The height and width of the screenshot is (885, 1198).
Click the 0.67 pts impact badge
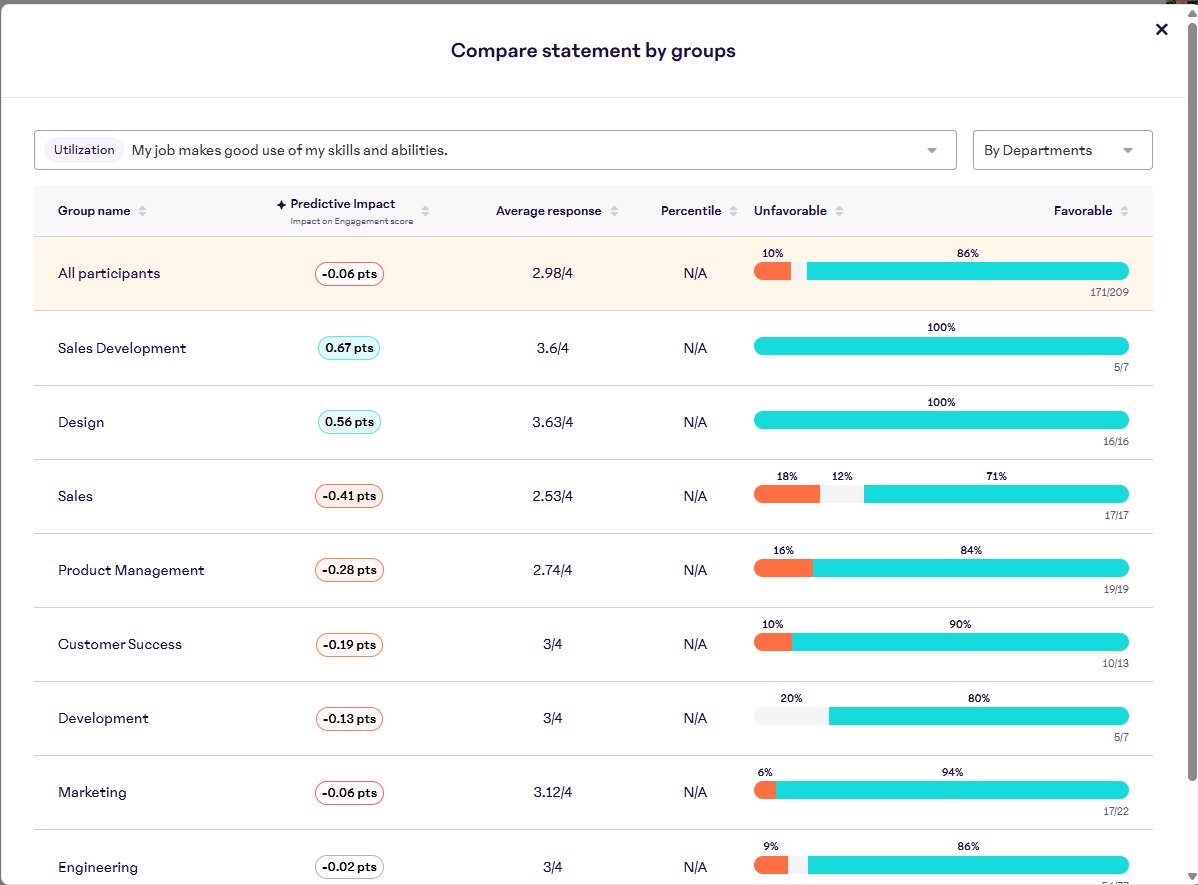click(349, 348)
